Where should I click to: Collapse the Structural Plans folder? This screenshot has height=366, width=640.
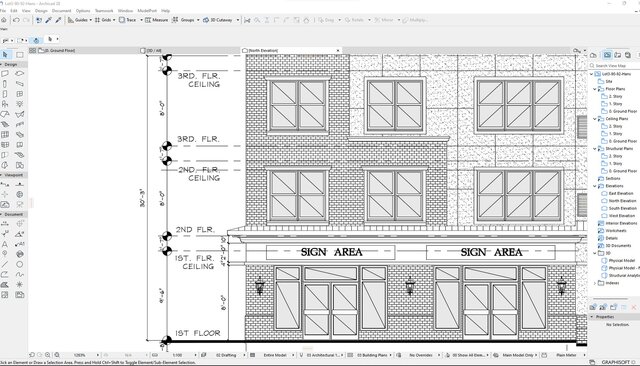coord(595,149)
